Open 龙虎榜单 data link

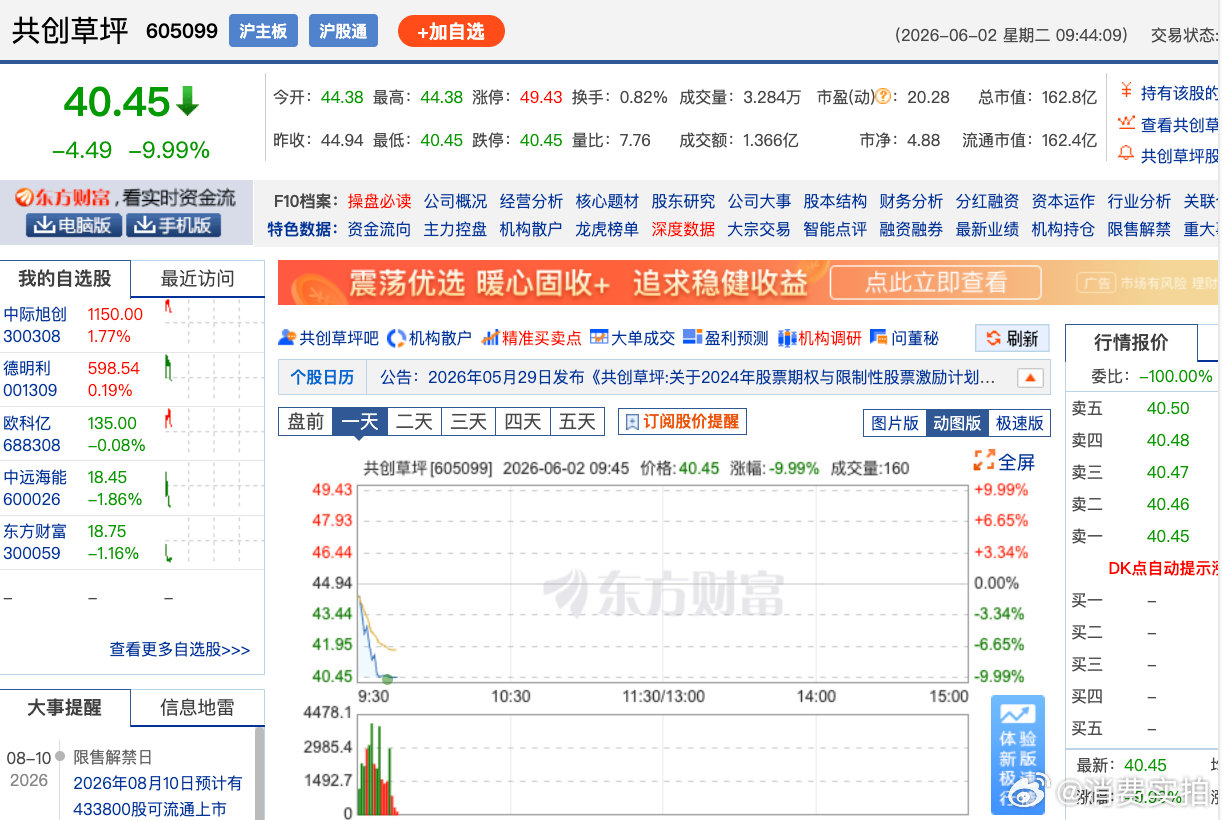point(607,229)
